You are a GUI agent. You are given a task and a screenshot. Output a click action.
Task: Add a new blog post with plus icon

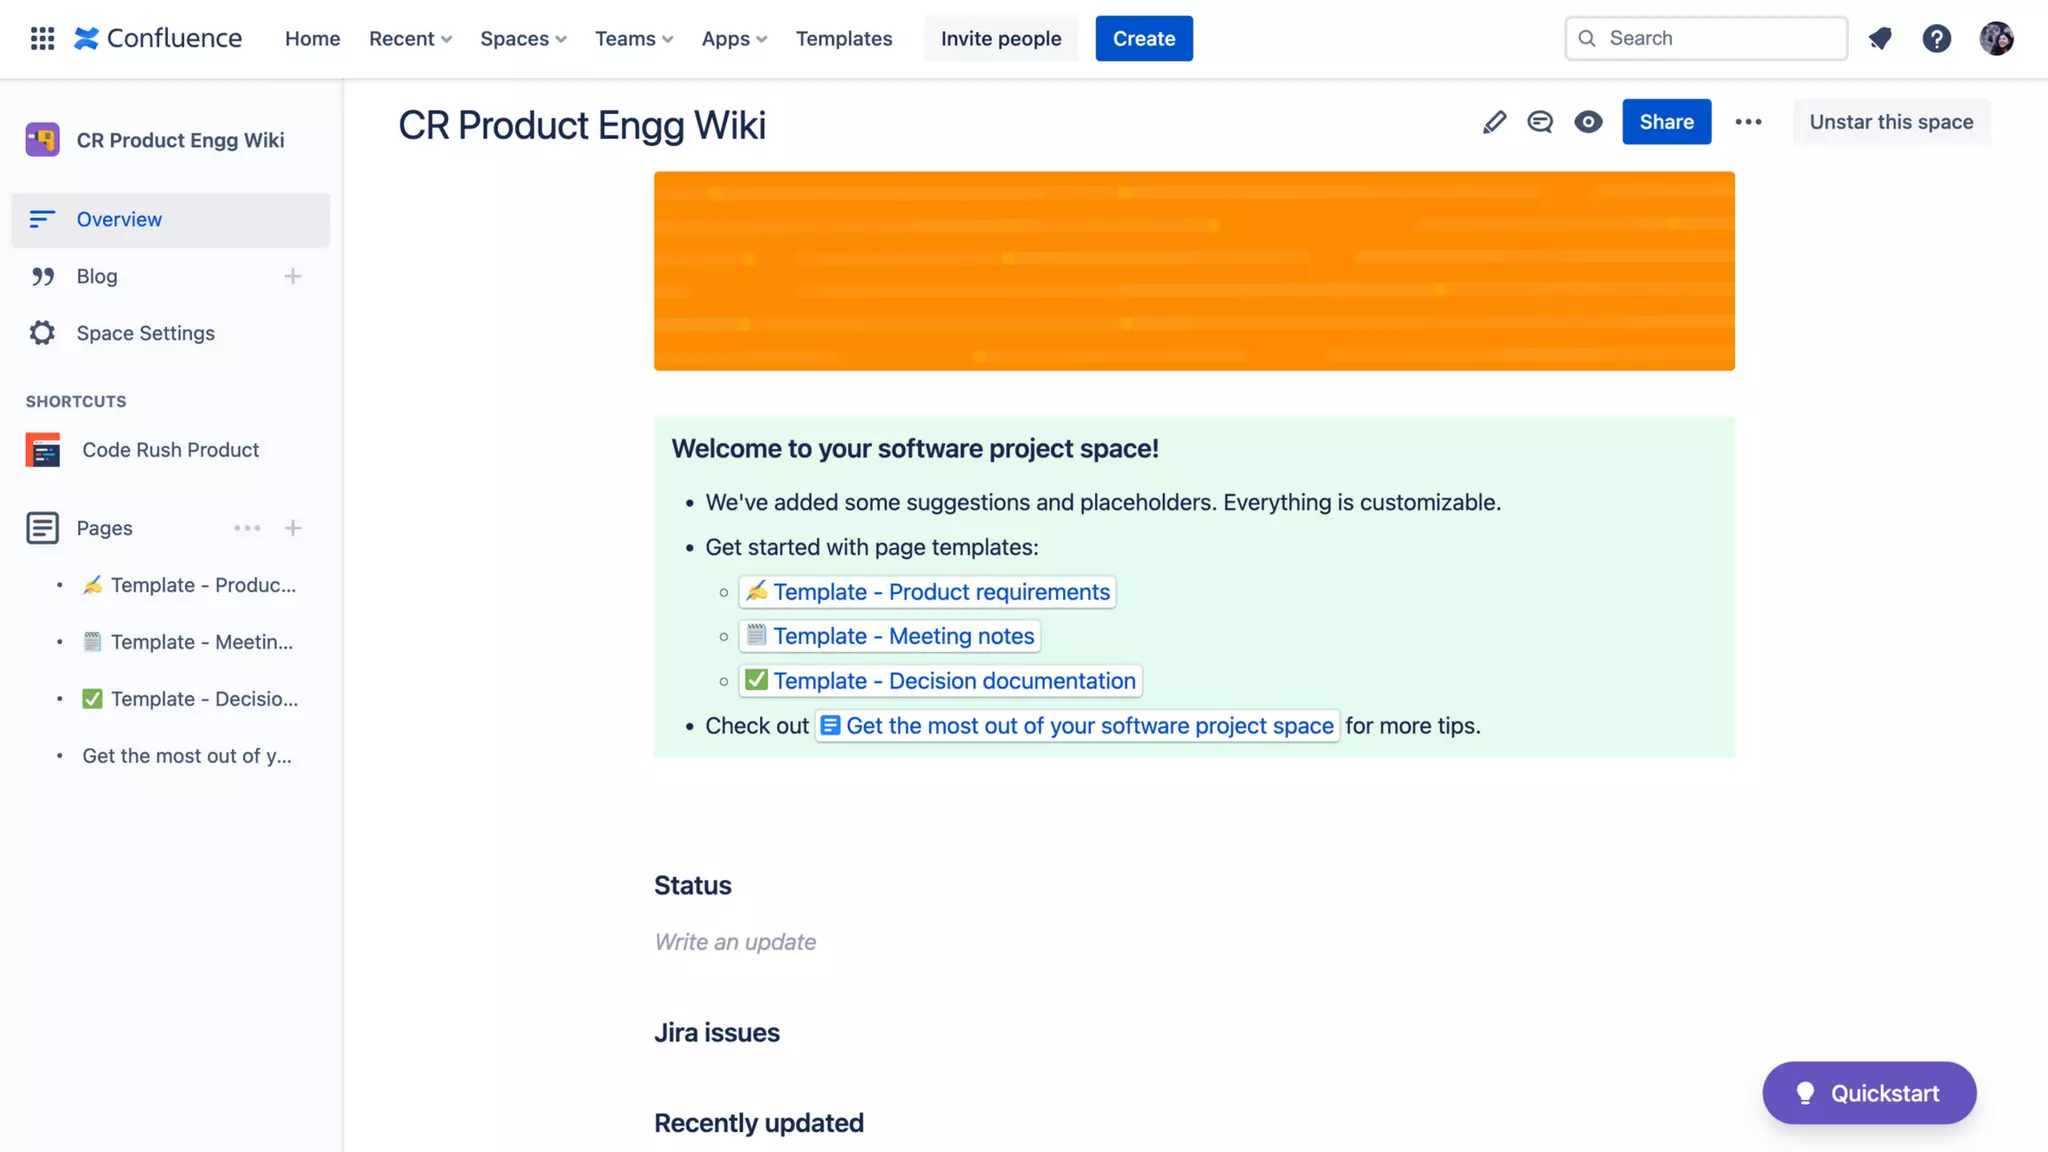(292, 276)
